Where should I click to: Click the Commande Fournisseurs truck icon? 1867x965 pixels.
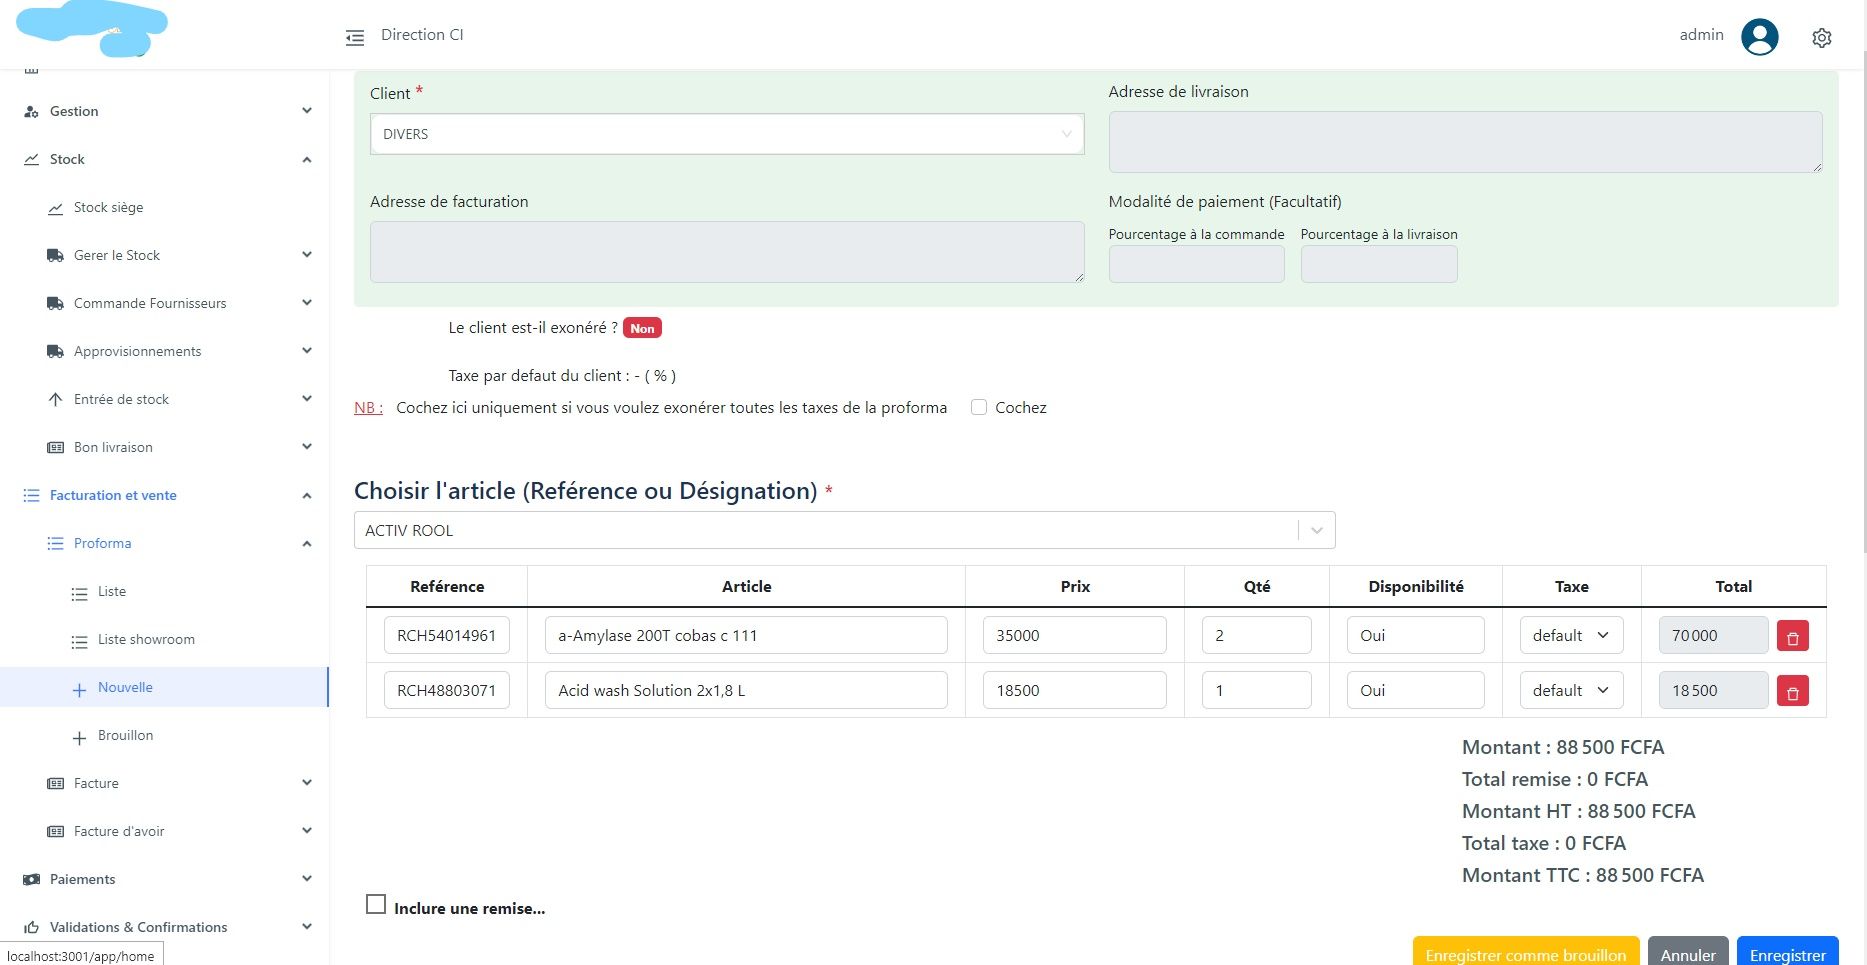pyautogui.click(x=55, y=304)
